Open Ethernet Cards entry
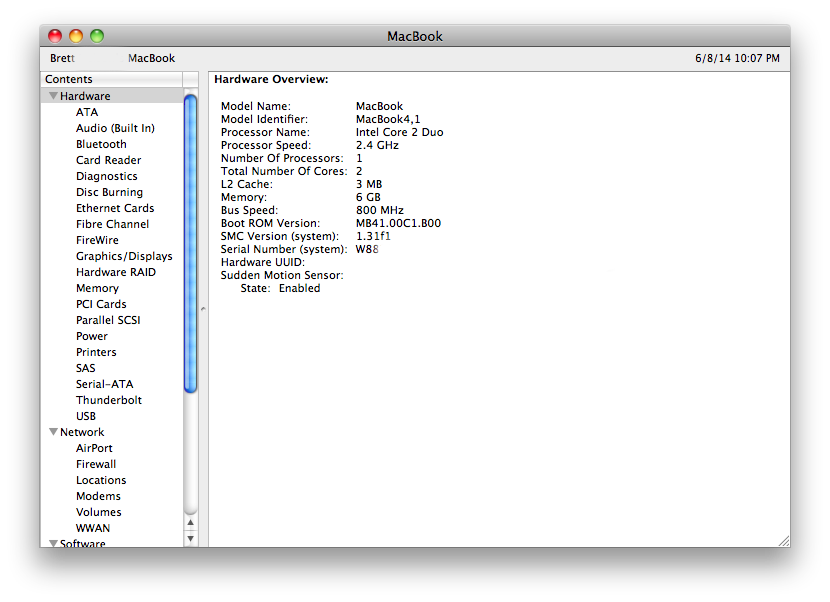This screenshot has height=602, width=830. [115, 208]
